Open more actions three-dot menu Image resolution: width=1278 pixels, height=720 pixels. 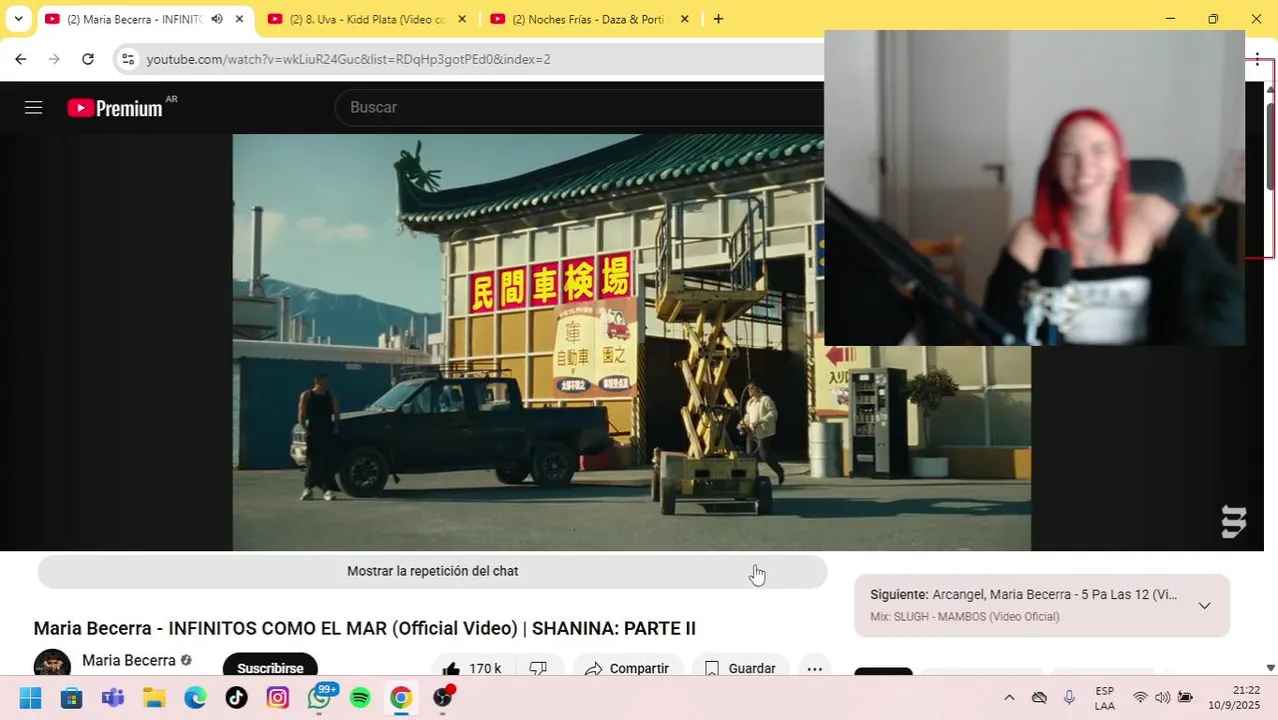(x=815, y=668)
